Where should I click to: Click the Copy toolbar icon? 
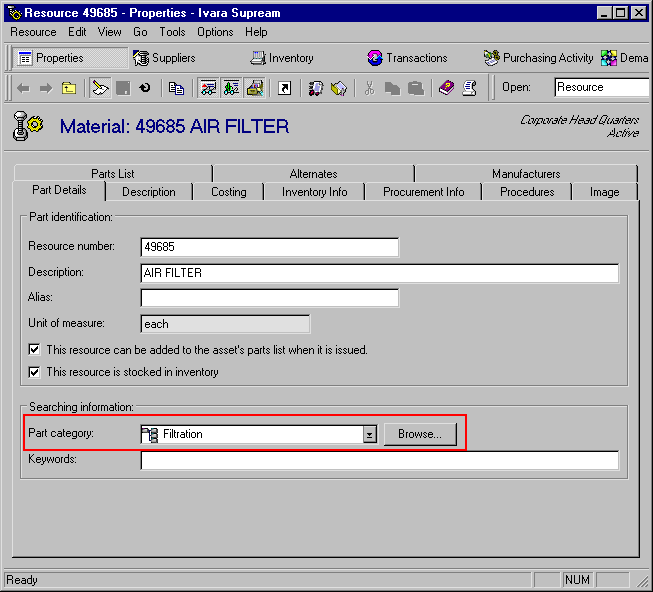point(392,88)
